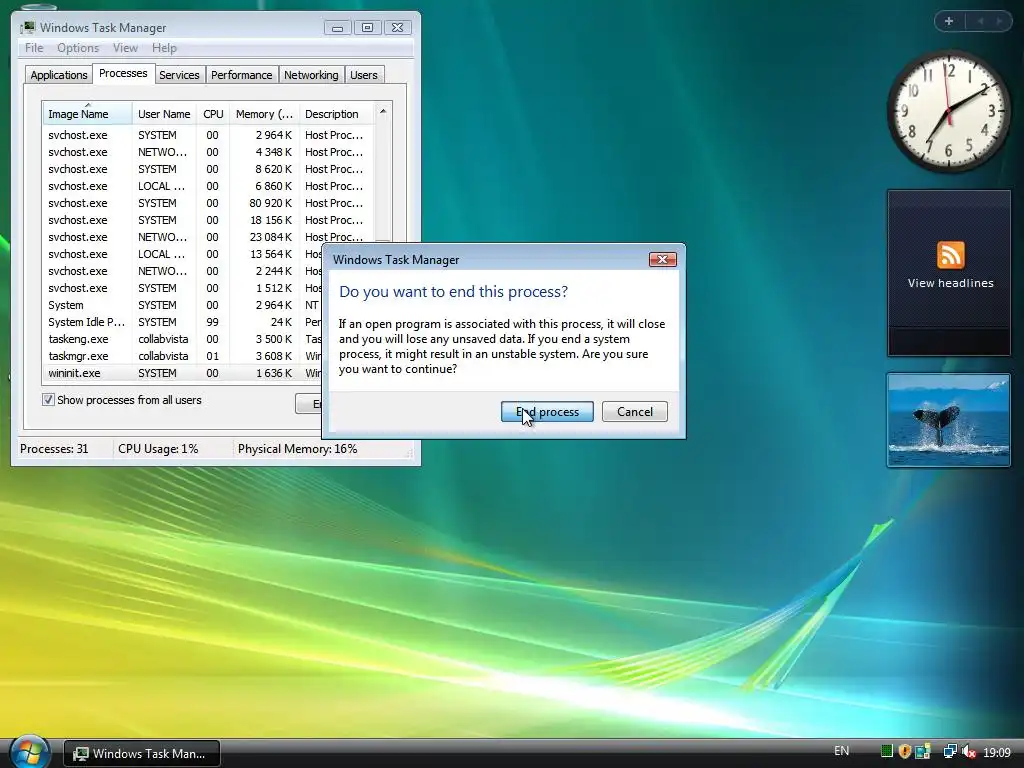Add a gadget with the sidebar plus button
This screenshot has height=768, width=1024.
coord(949,22)
